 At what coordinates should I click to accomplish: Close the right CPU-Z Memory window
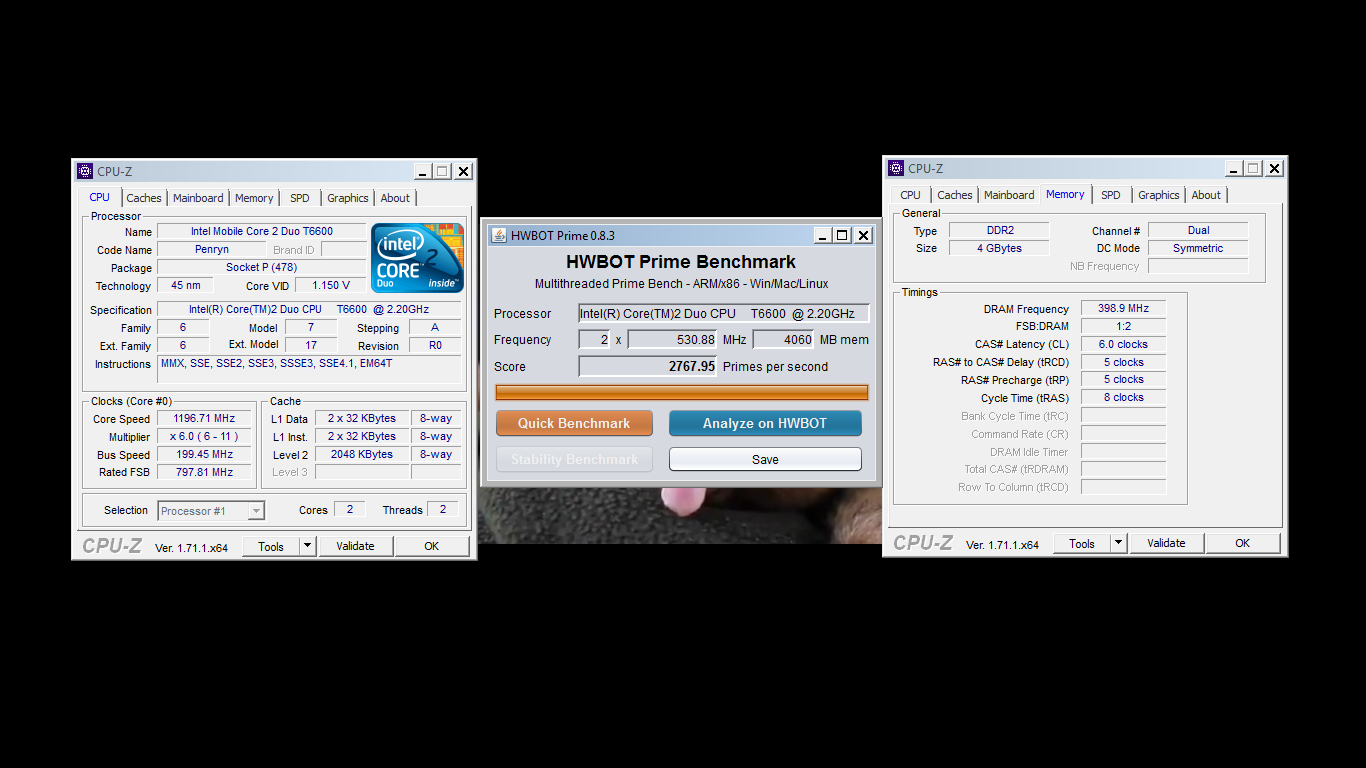(x=1275, y=169)
